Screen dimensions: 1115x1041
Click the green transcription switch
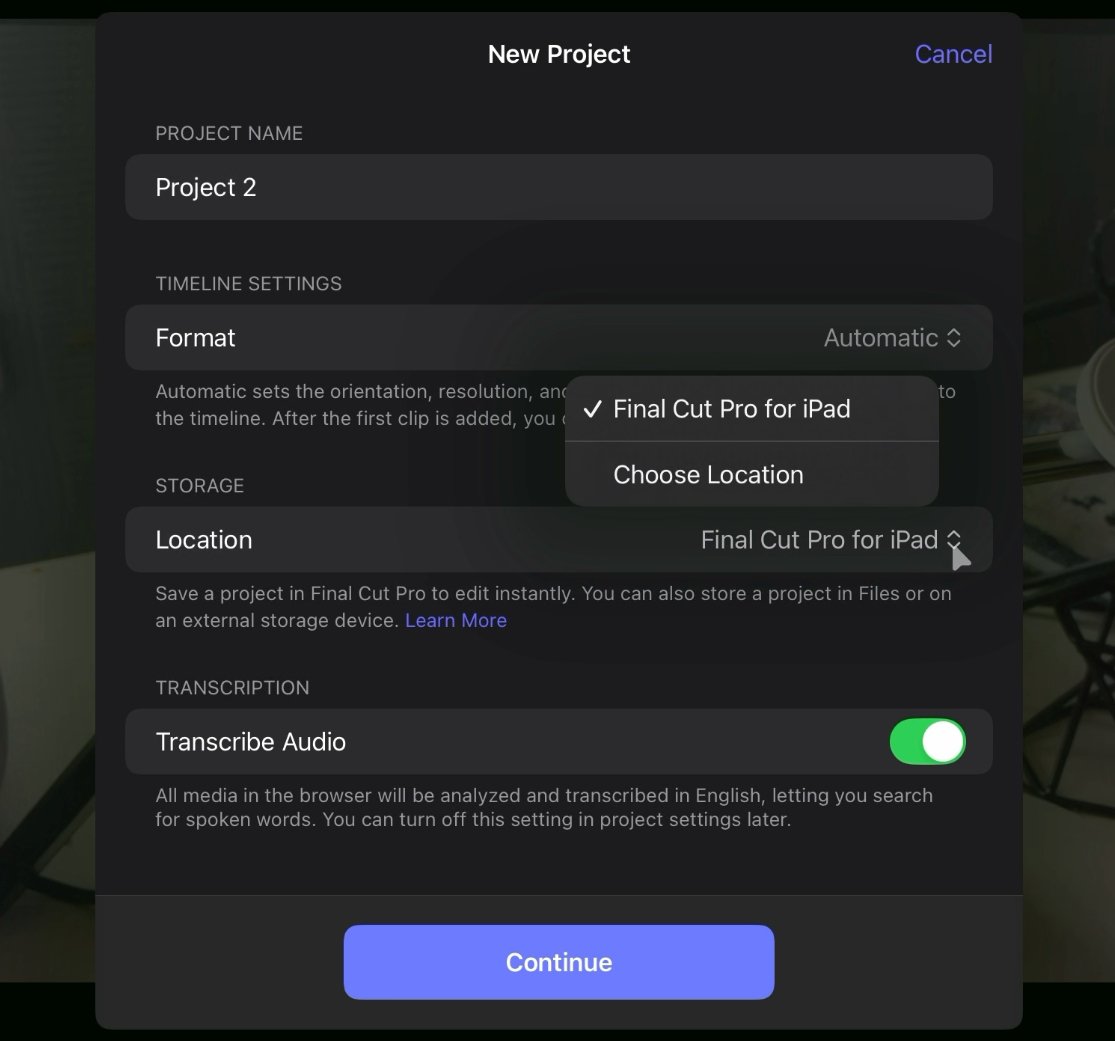click(x=927, y=741)
